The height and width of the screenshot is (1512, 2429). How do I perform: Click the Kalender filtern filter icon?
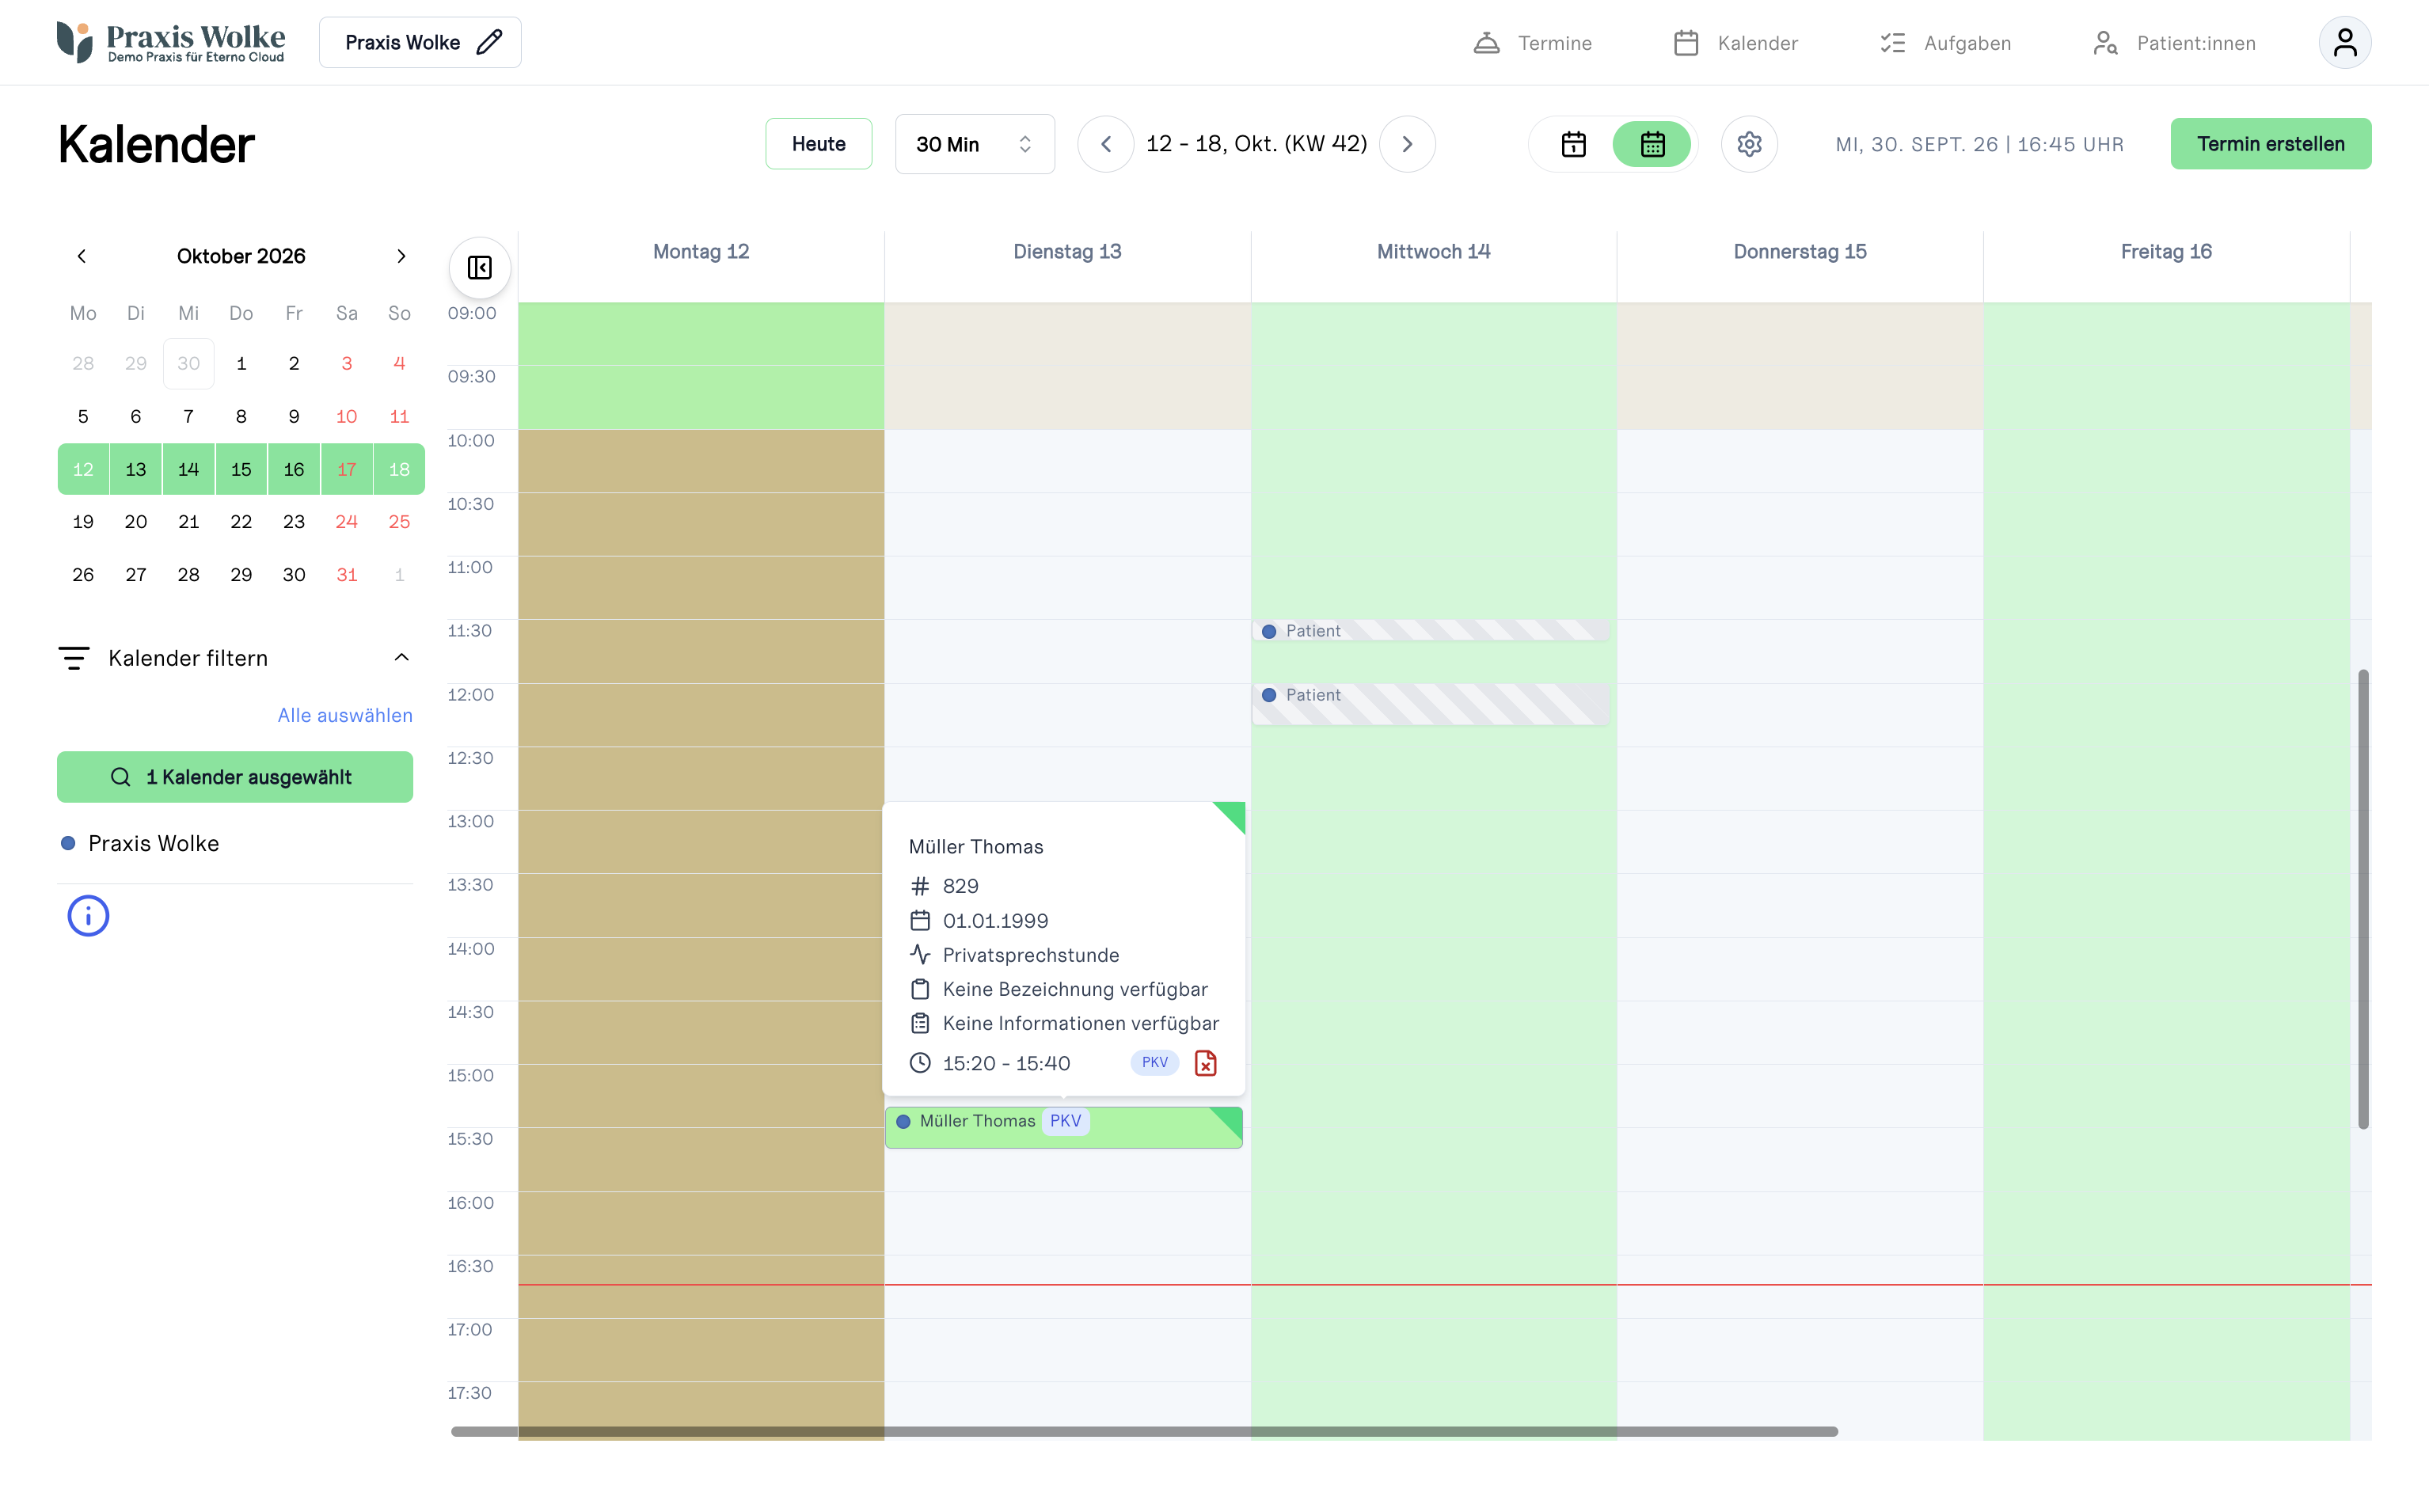(73, 658)
